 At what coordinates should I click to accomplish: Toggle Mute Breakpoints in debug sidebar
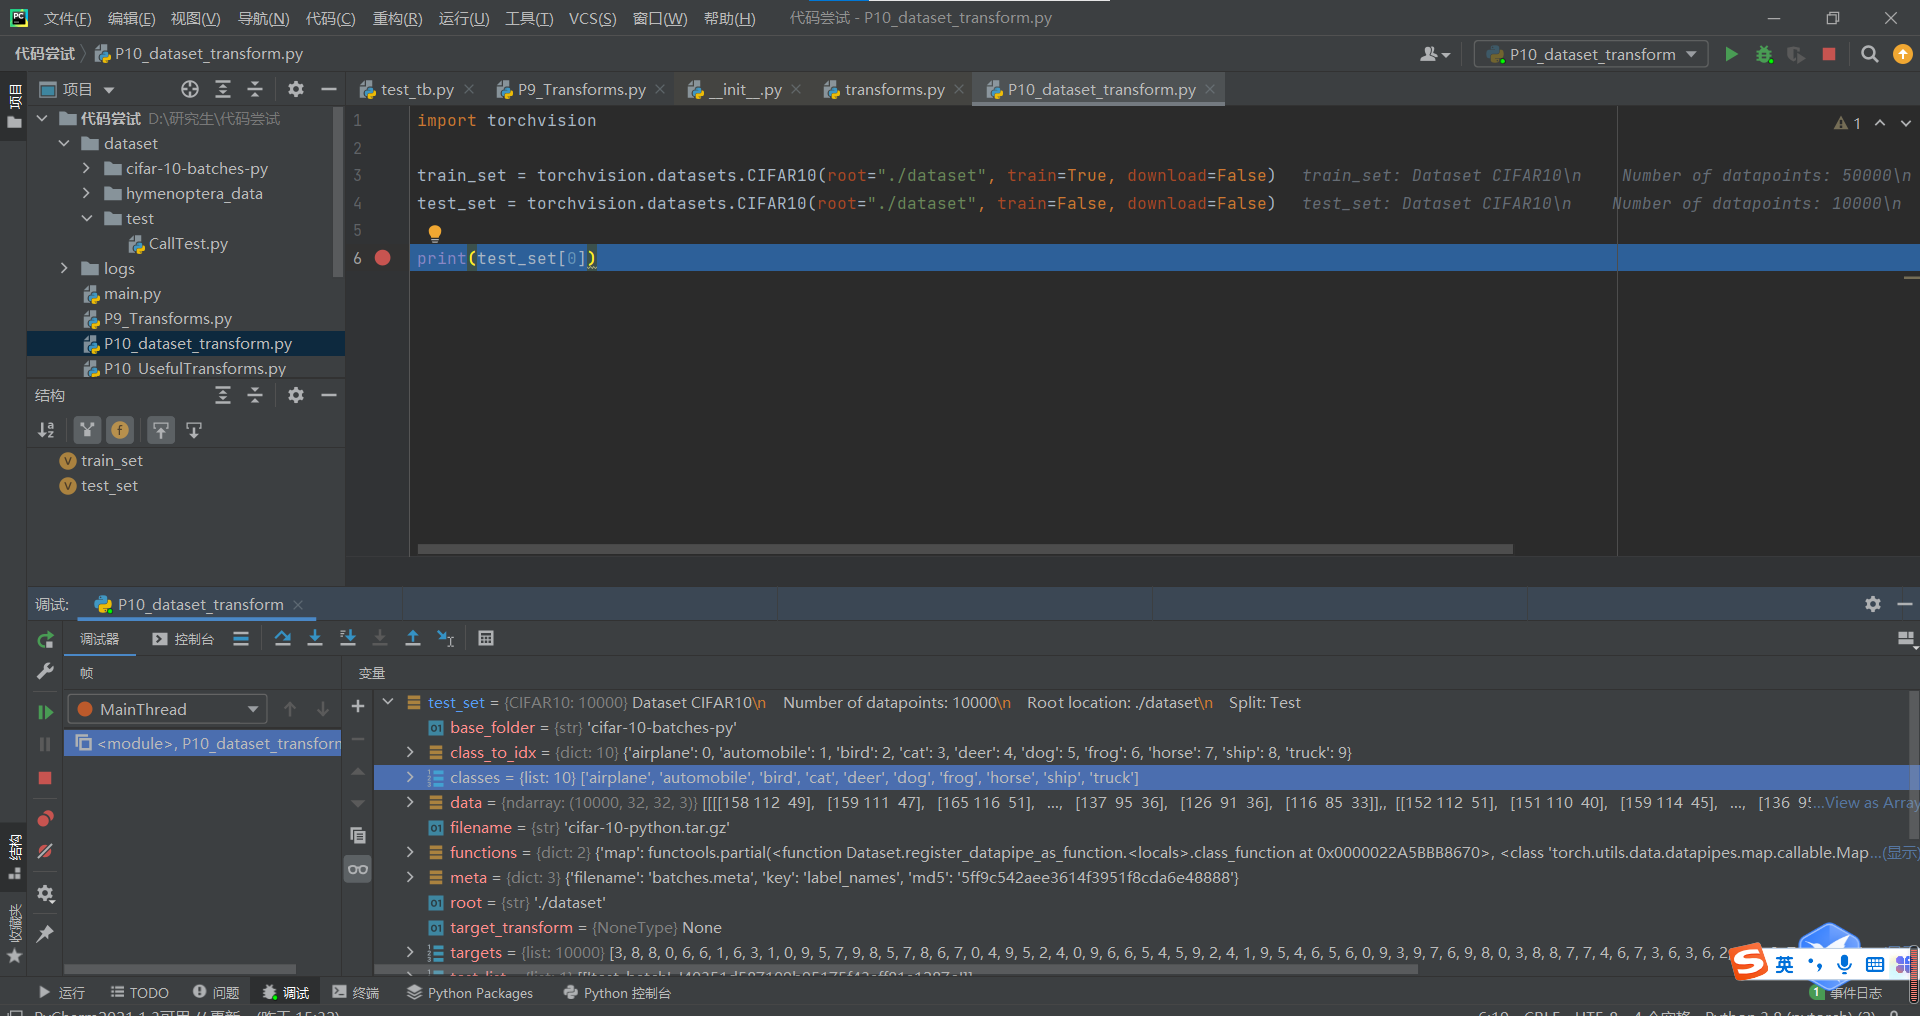[45, 851]
